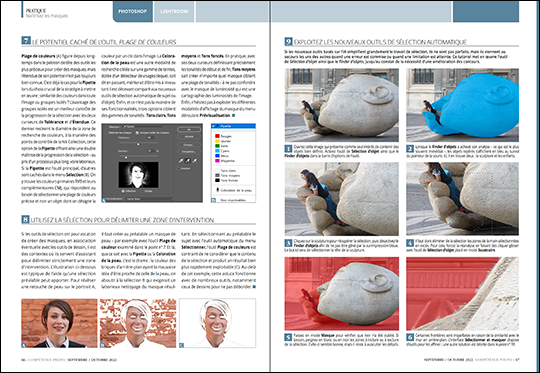Image resolution: width=540 pixels, height=373 pixels.
Task: Choose Magentas in the selection menu
Action: click(x=228, y=161)
